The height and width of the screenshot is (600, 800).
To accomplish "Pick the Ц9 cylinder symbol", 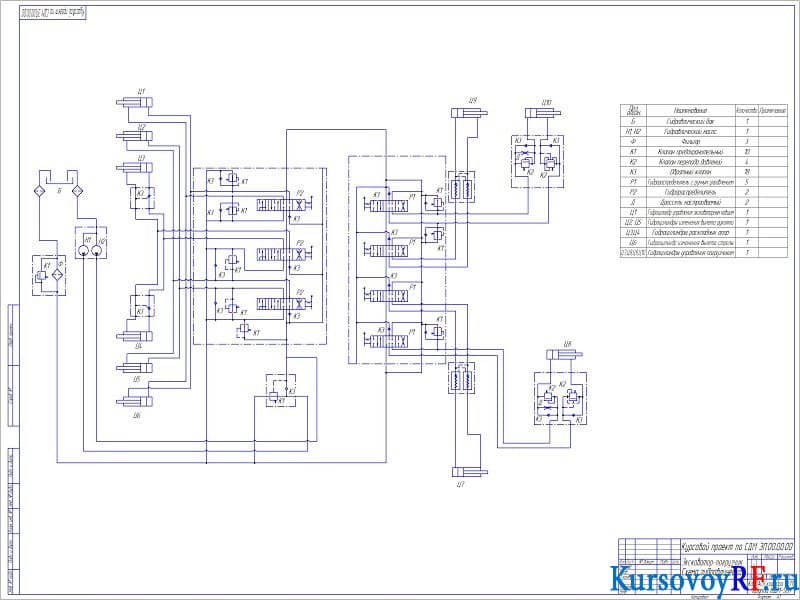I will 469,113.
